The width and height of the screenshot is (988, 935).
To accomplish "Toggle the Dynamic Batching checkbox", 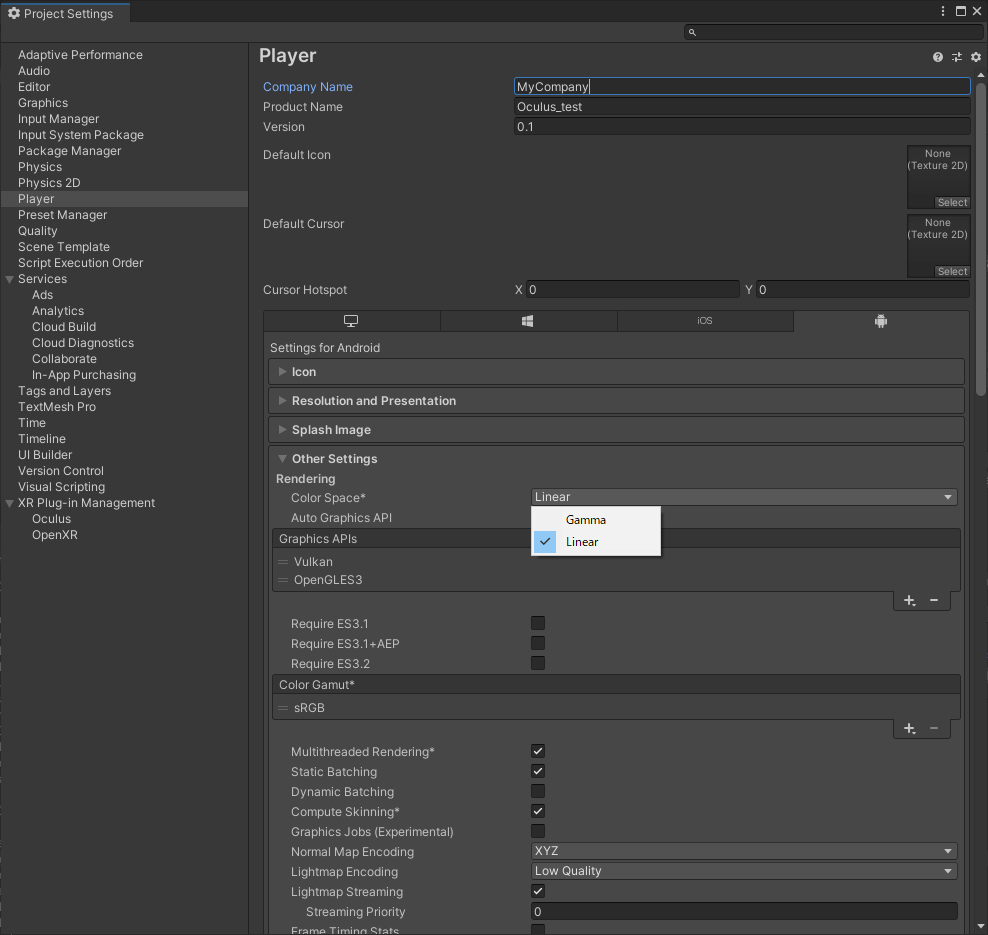I will point(538,792).
